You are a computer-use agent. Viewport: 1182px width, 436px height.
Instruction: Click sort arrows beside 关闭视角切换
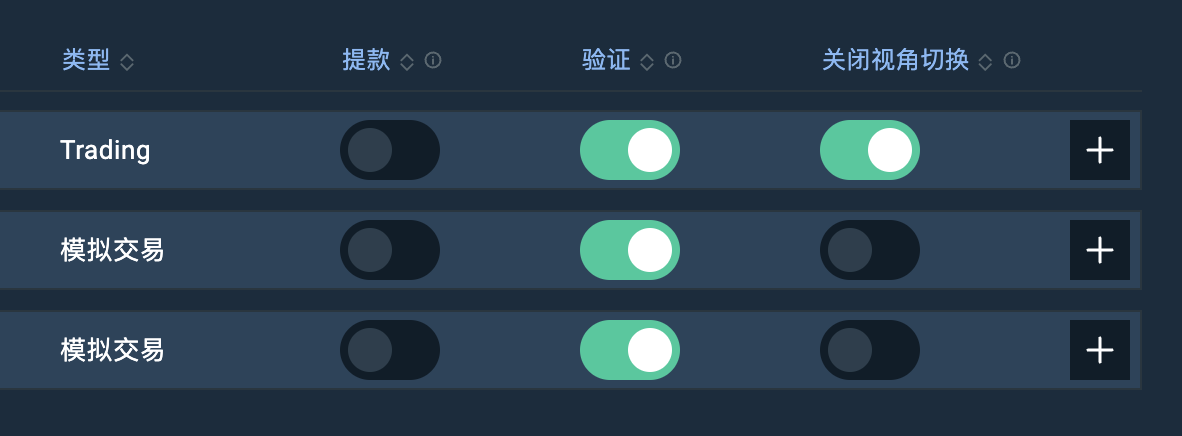click(985, 62)
